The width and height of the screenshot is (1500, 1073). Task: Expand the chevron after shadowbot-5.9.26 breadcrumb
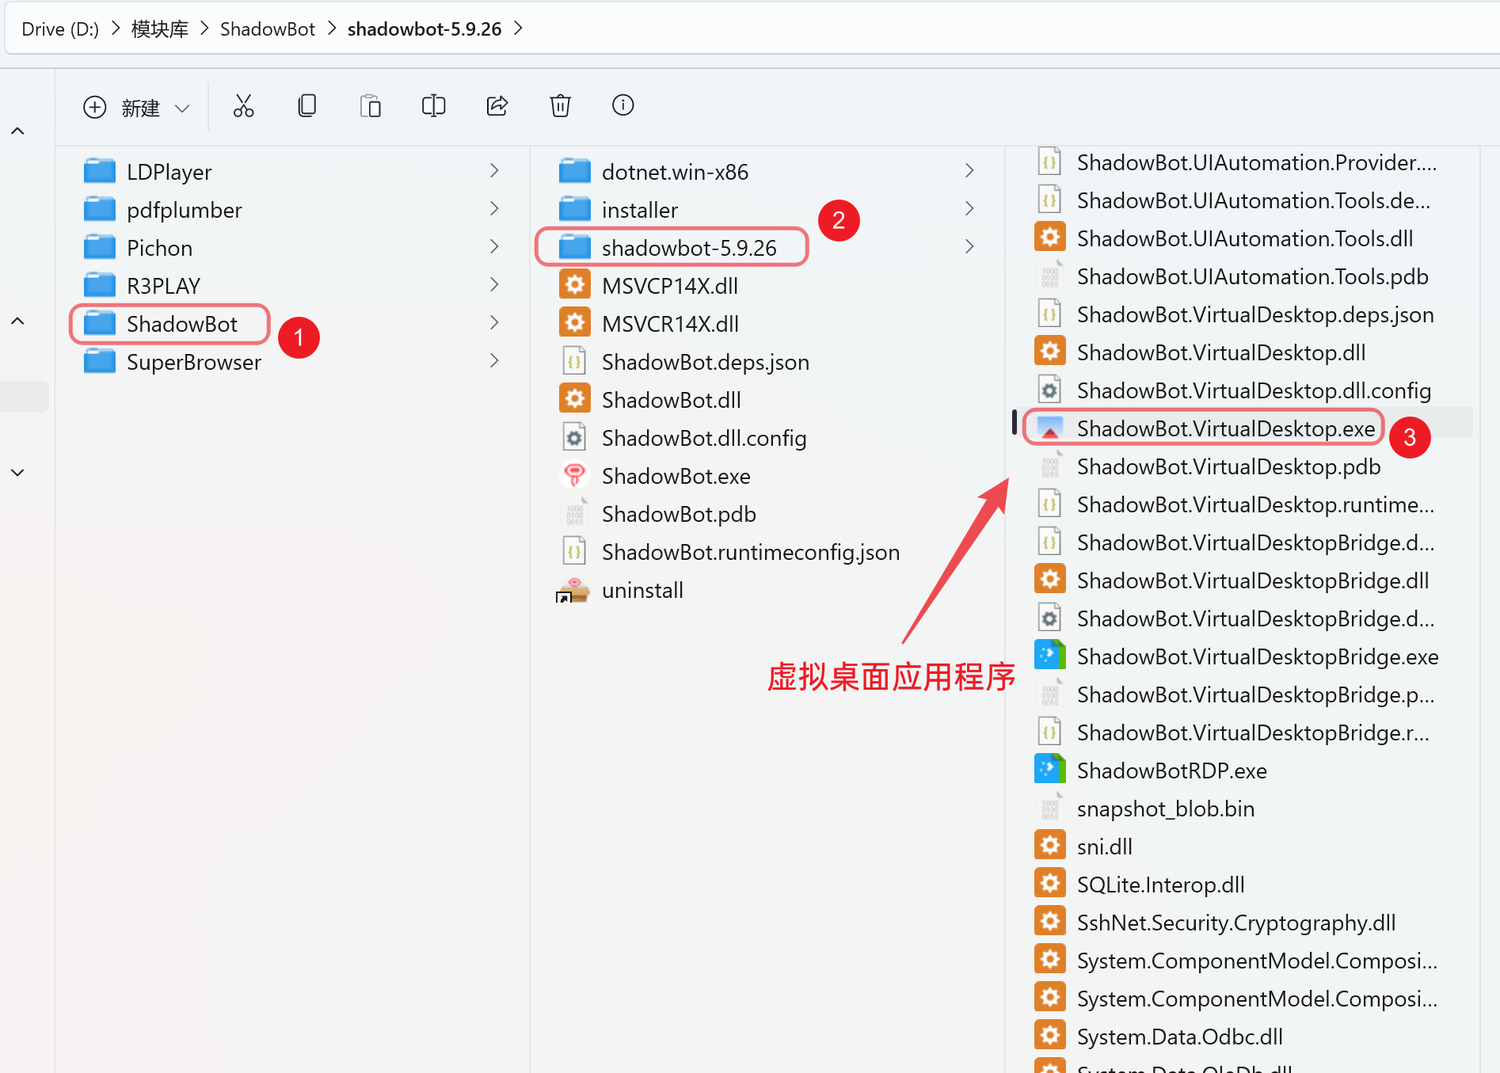point(518,29)
